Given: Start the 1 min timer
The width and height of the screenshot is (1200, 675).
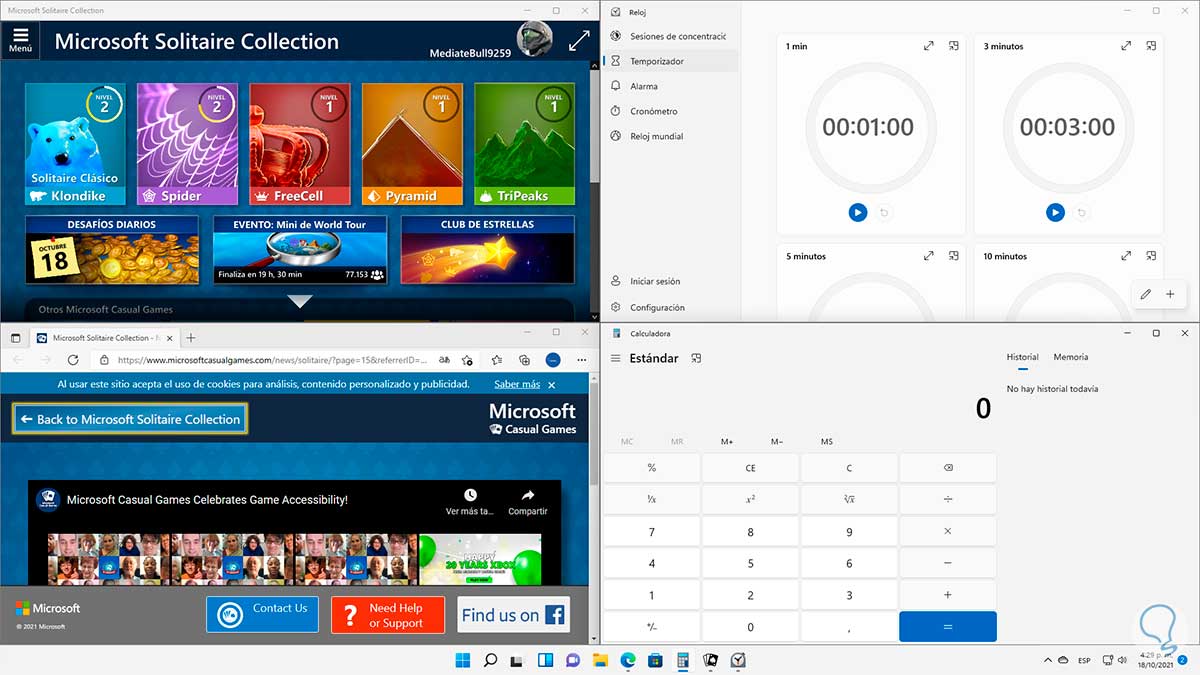Looking at the screenshot, I should tap(857, 212).
